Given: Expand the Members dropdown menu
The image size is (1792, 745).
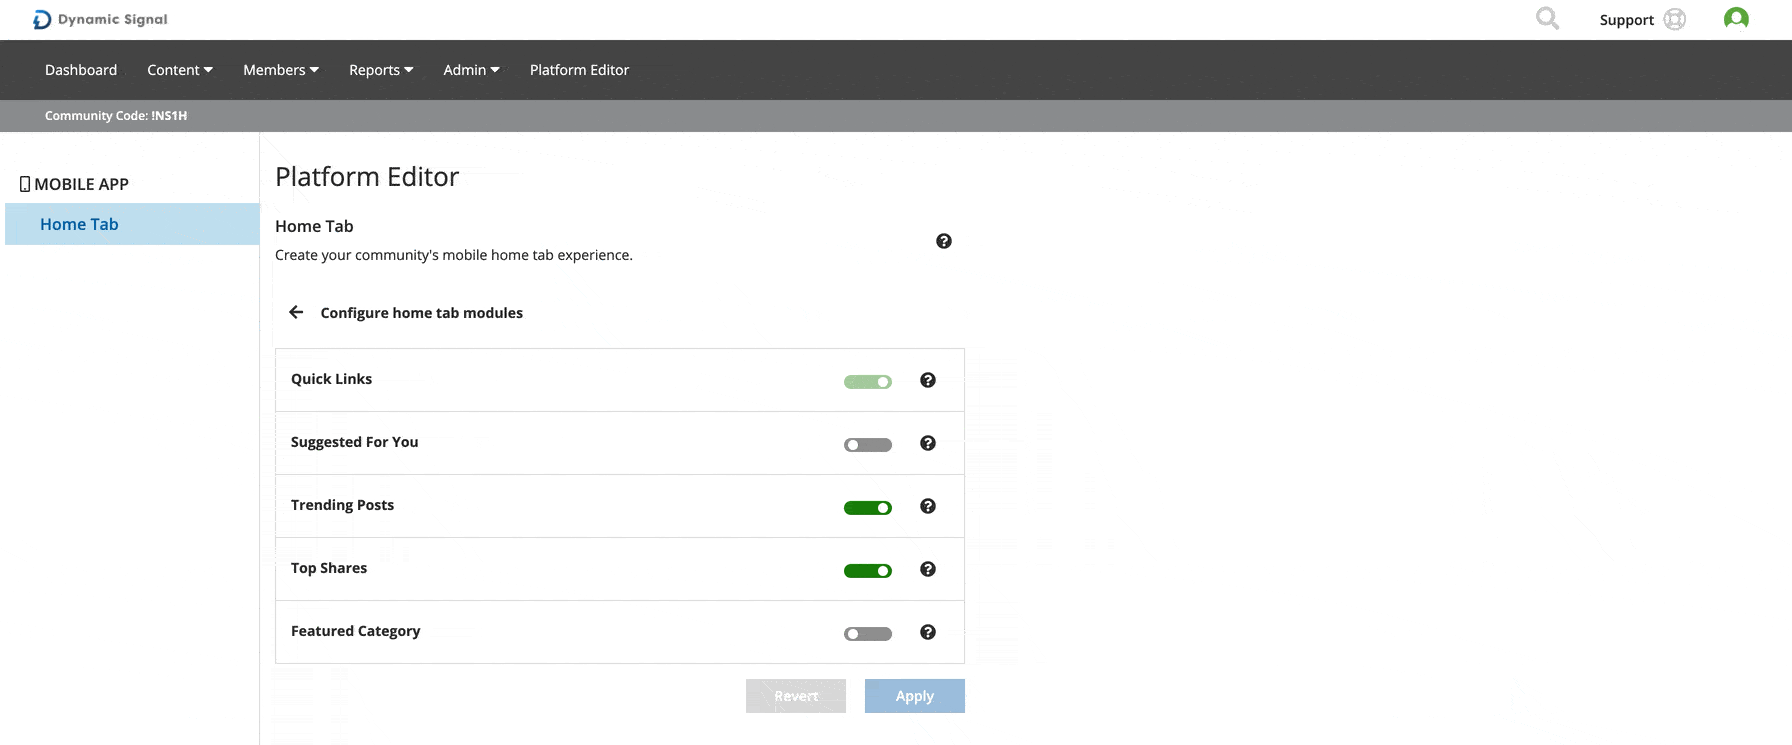Looking at the screenshot, I should (x=281, y=70).
